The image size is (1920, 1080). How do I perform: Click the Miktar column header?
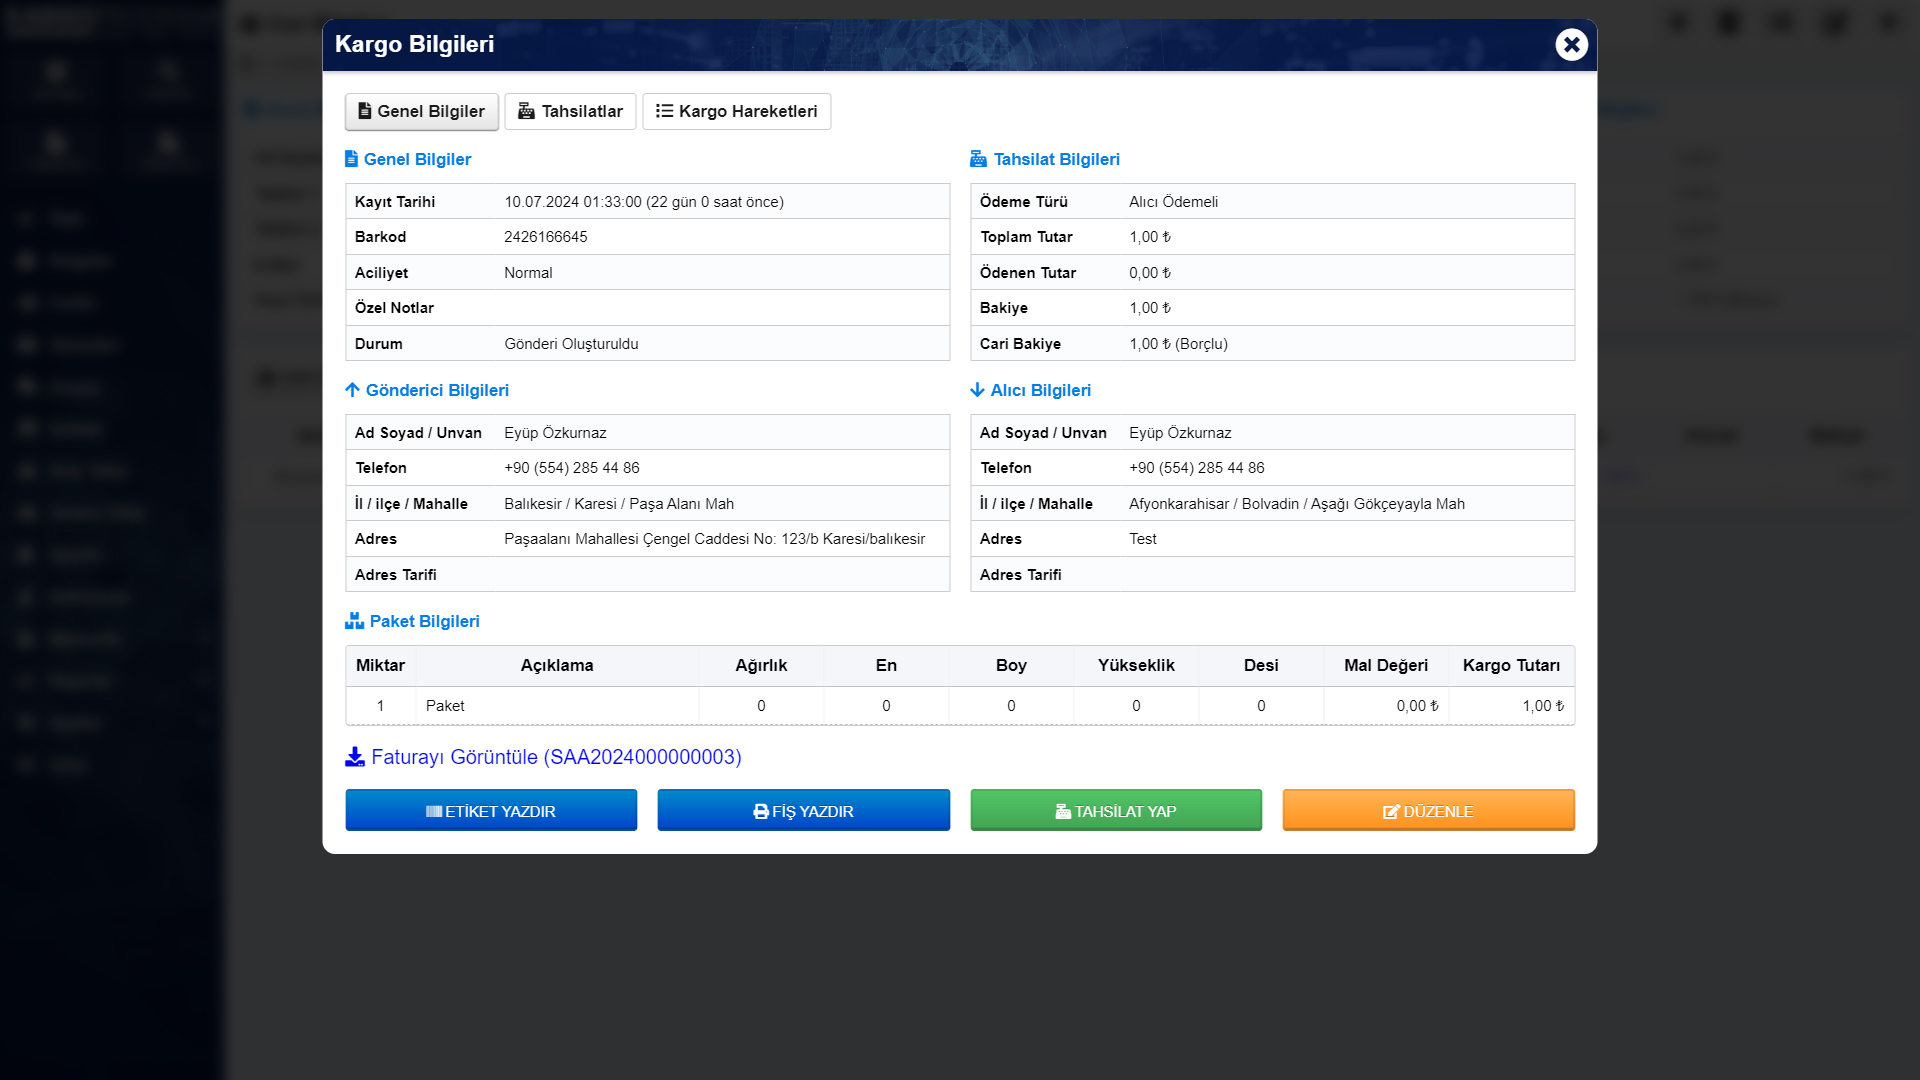[380, 666]
